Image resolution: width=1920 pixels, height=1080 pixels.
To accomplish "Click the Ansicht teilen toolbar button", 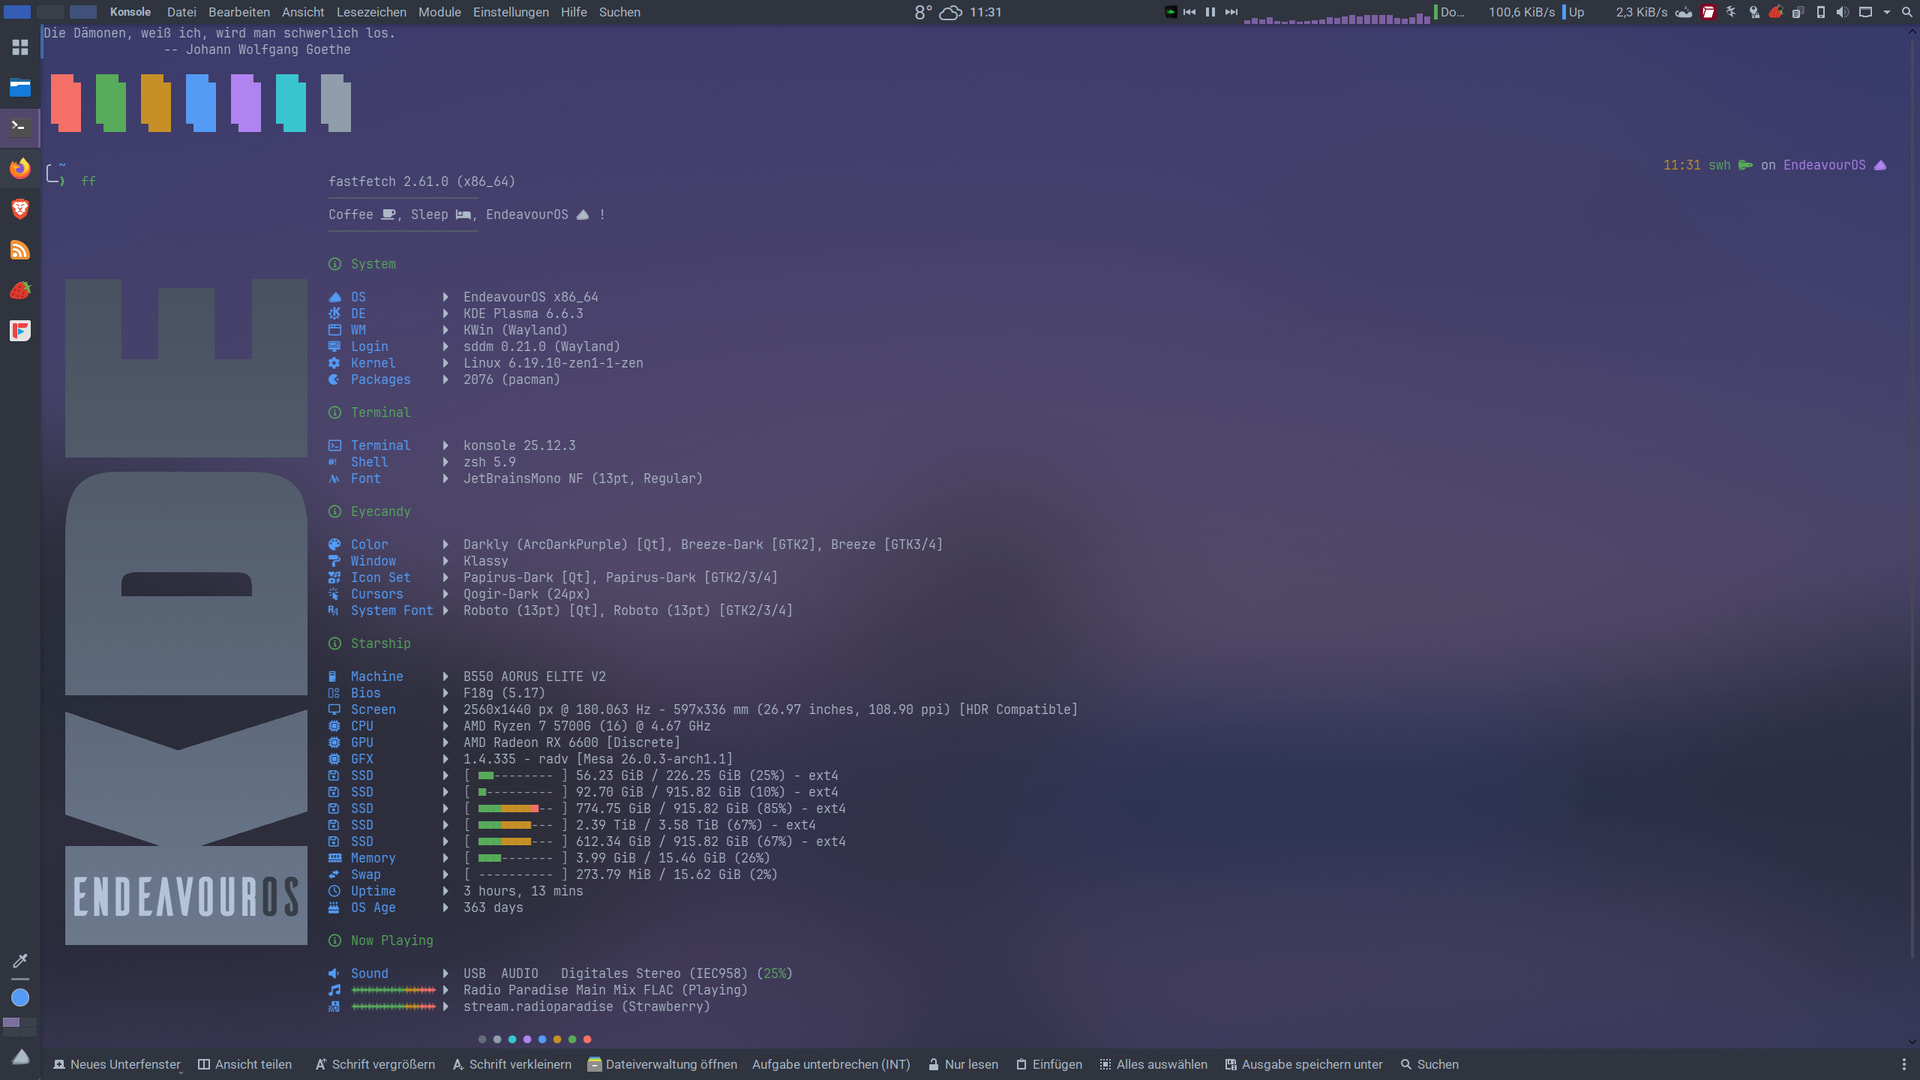I will coord(244,1064).
